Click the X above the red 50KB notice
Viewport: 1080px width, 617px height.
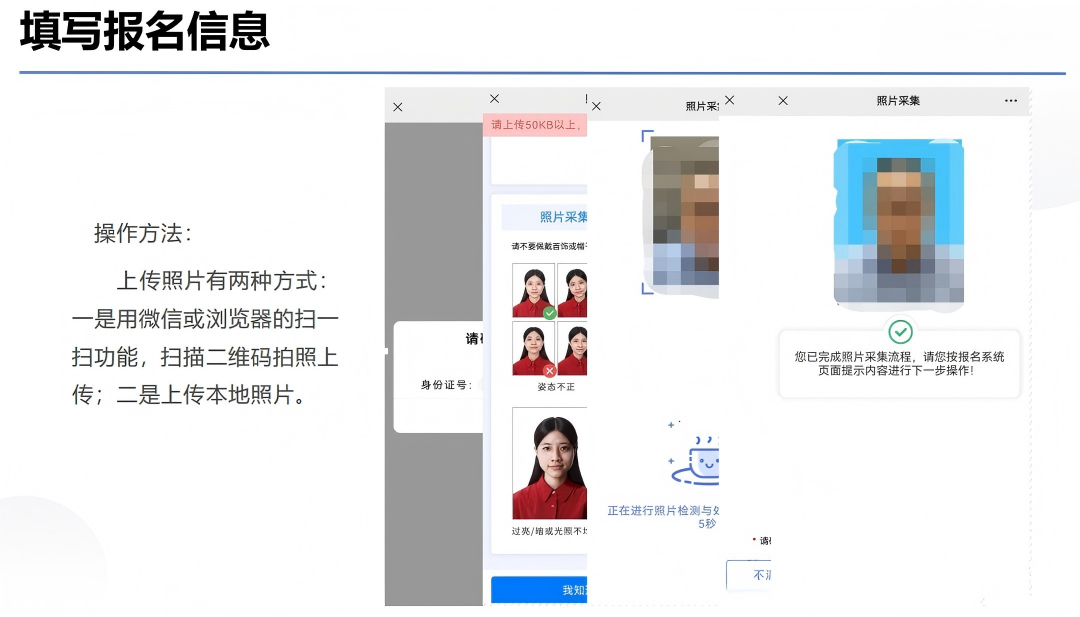click(494, 99)
